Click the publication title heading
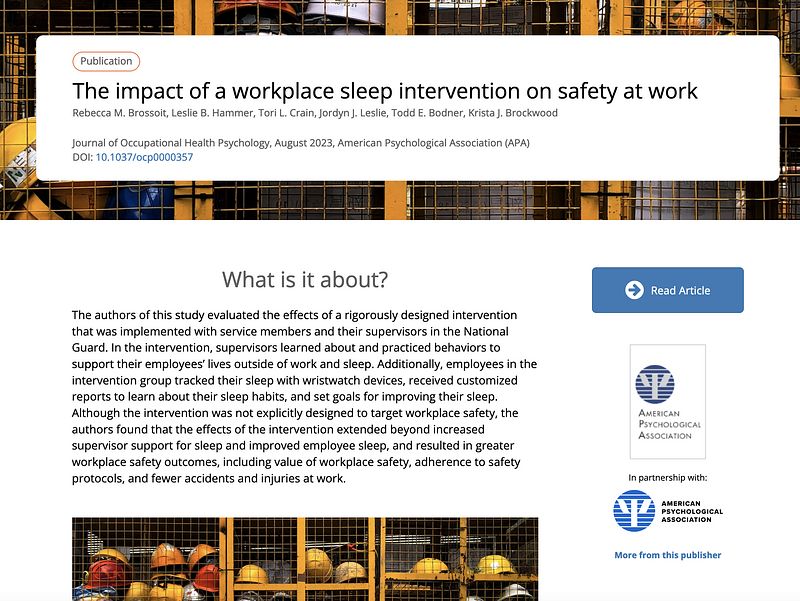This screenshot has width=800, height=601. (x=385, y=91)
